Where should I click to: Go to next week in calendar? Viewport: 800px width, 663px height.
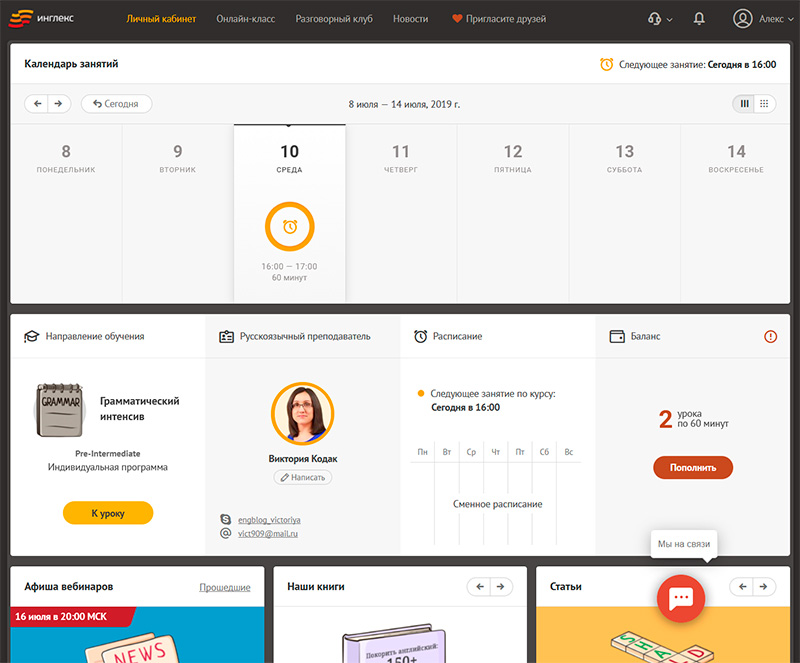click(60, 103)
